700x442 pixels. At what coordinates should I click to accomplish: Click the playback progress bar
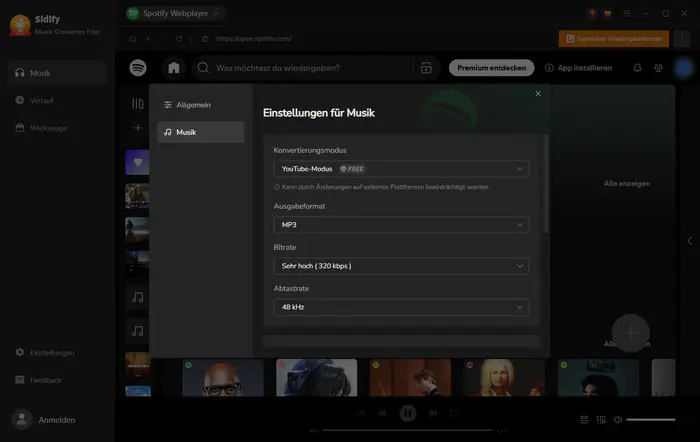tap(408, 430)
